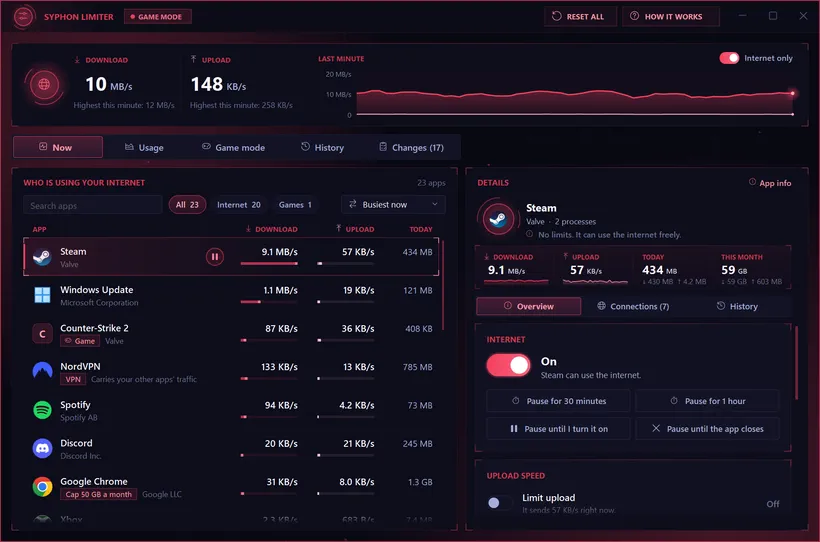Click the upload arrow icon in header
This screenshot has width=820, height=542.
193,59
